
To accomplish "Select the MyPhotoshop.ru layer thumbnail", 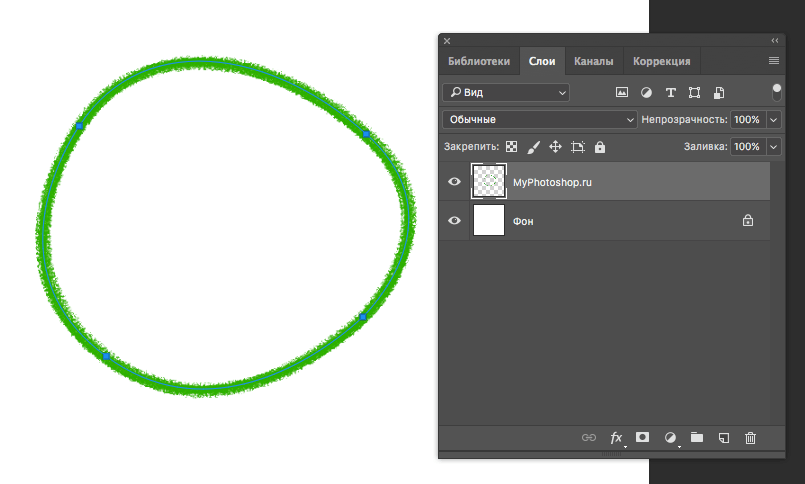I will (x=489, y=181).
